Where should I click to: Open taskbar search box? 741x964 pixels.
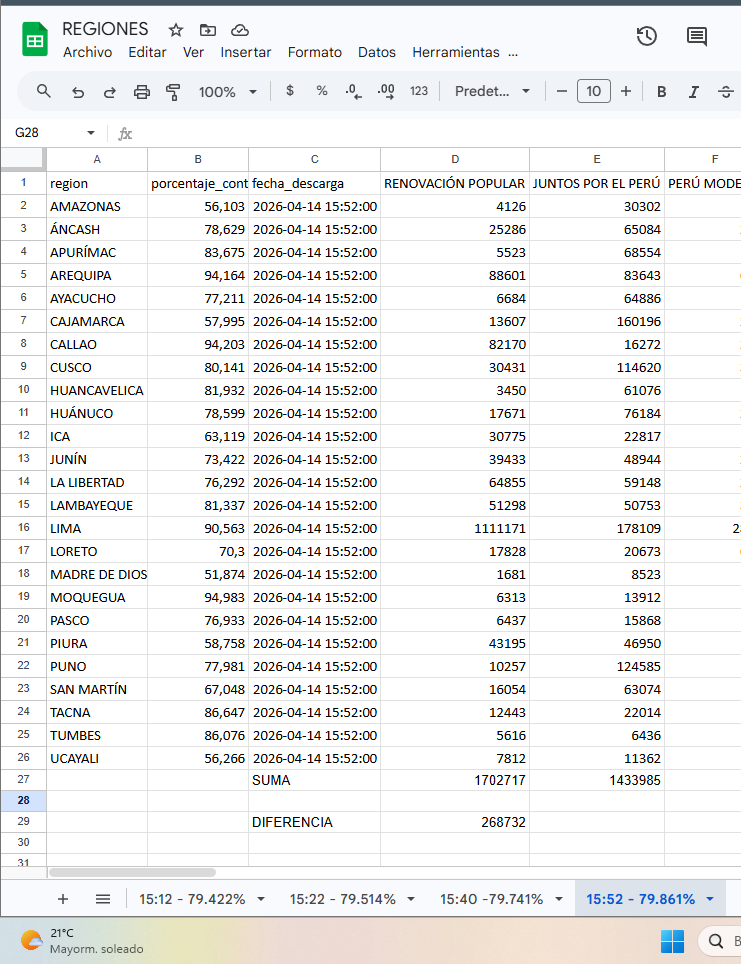pos(721,941)
